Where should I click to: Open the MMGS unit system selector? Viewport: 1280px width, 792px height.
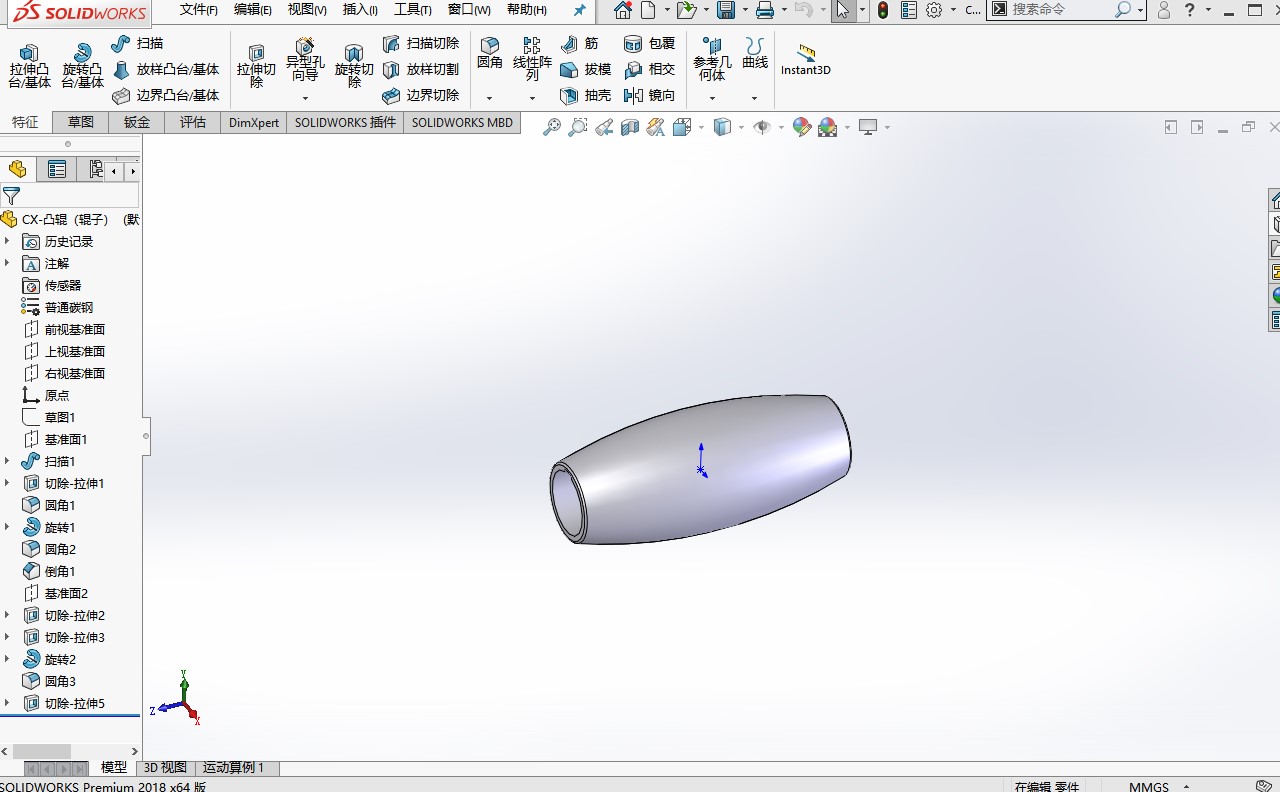coord(1158,787)
